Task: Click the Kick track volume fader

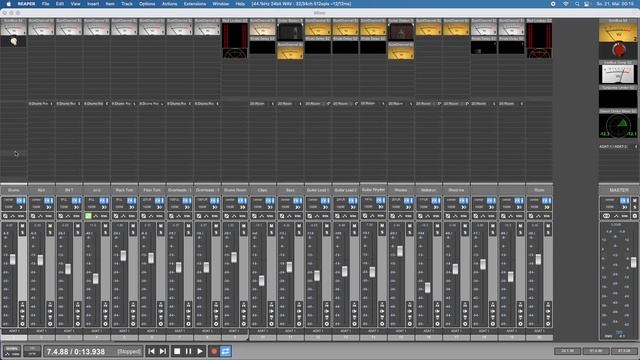Action: click(40, 260)
